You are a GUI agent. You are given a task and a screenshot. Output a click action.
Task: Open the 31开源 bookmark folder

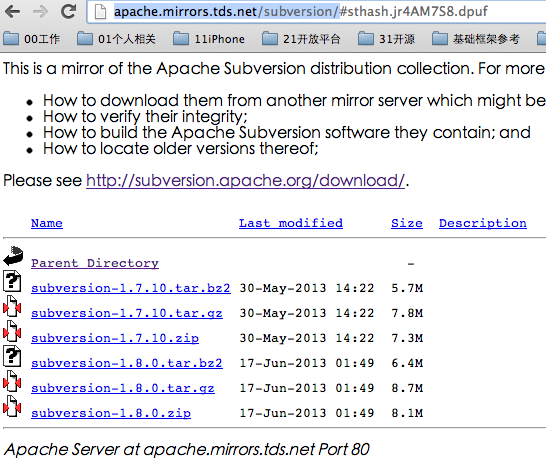[387, 39]
